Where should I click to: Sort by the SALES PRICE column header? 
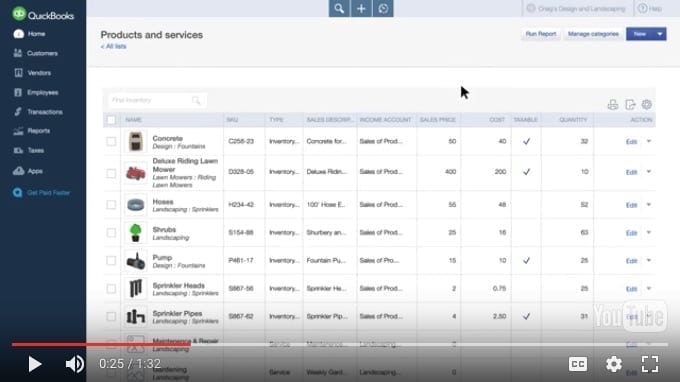coord(438,120)
